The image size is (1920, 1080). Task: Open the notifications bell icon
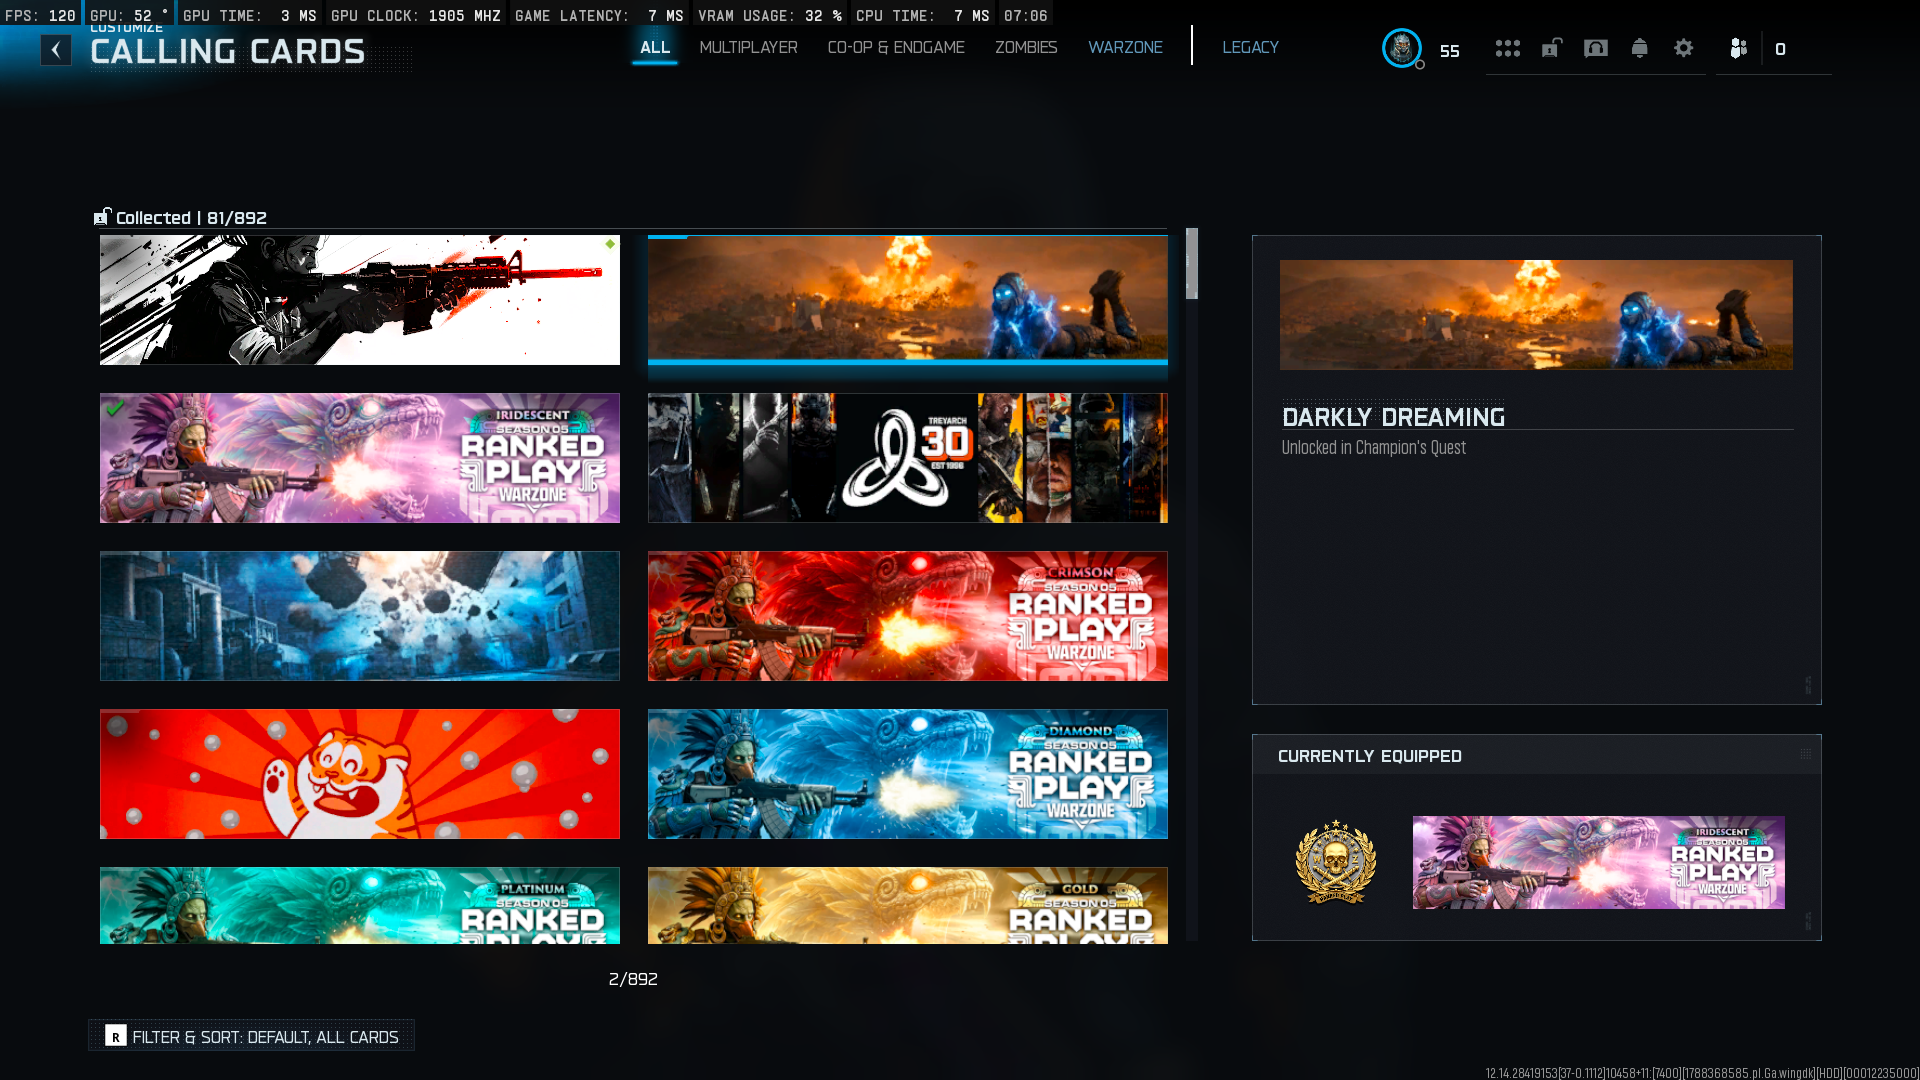point(1640,48)
